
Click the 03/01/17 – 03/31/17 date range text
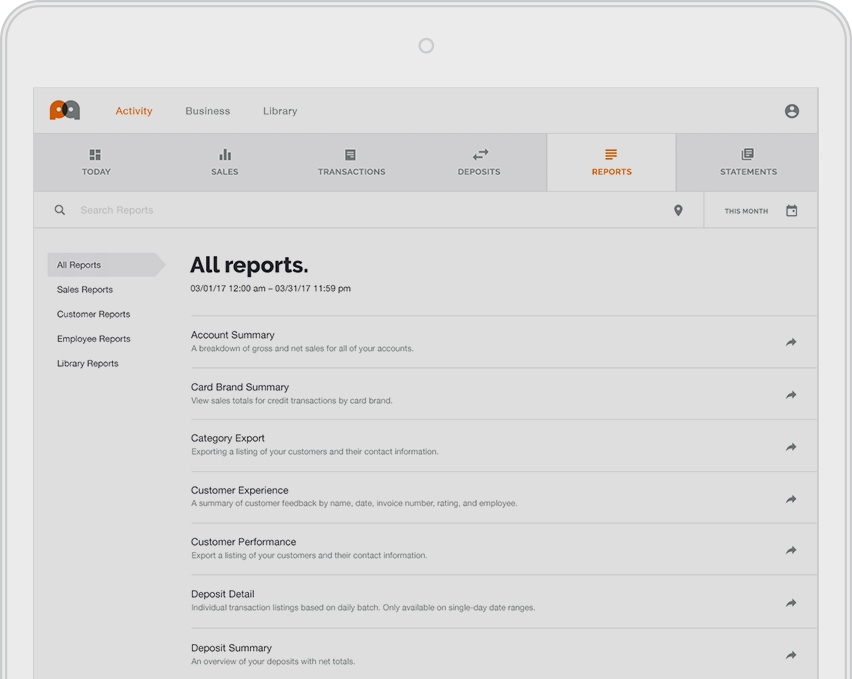271,288
